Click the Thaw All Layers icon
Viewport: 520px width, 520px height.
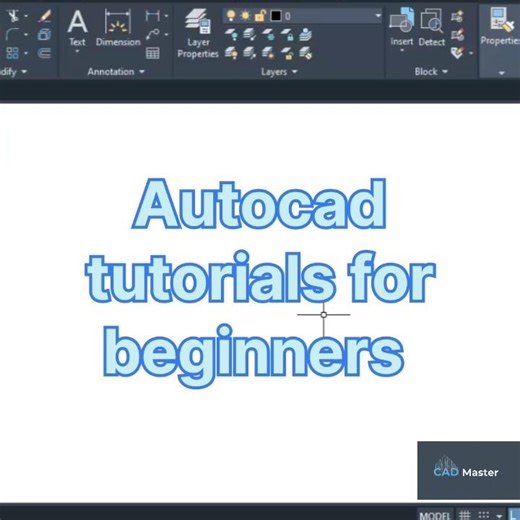pyautogui.click(x=268, y=53)
